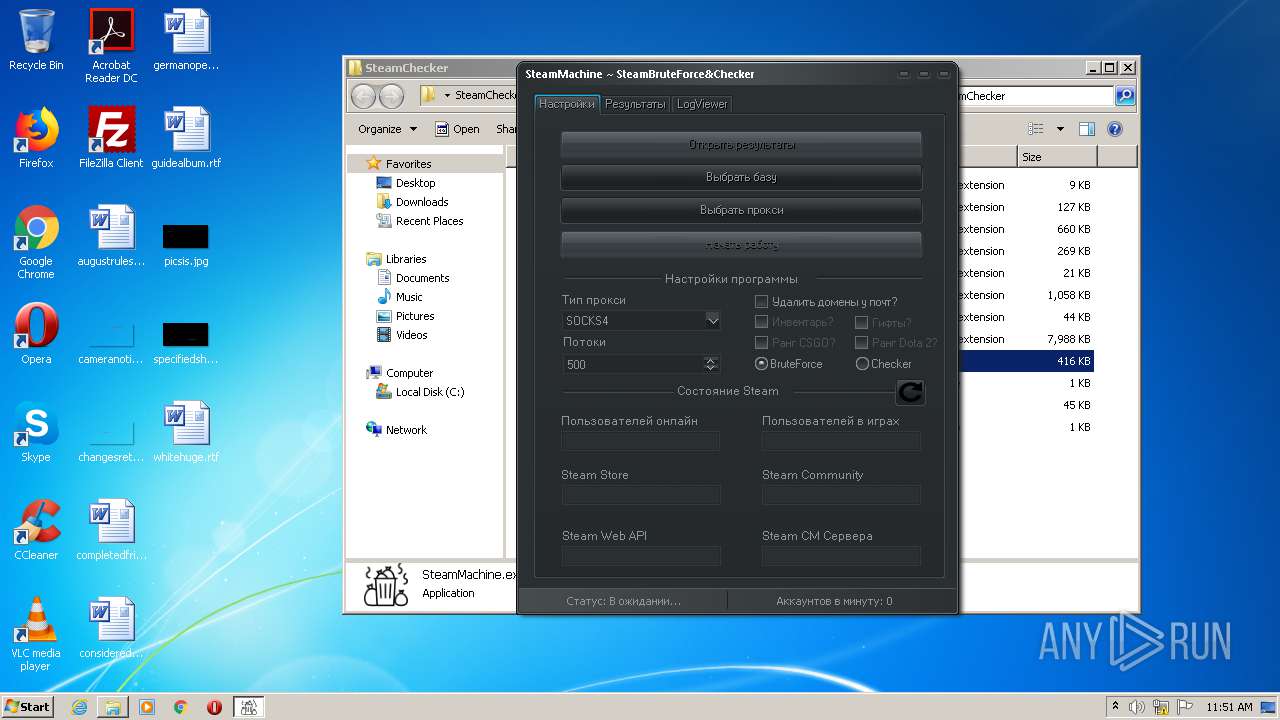This screenshot has height=720, width=1280.
Task: Launch Acrobat Reader DC from desktop
Action: (x=111, y=46)
